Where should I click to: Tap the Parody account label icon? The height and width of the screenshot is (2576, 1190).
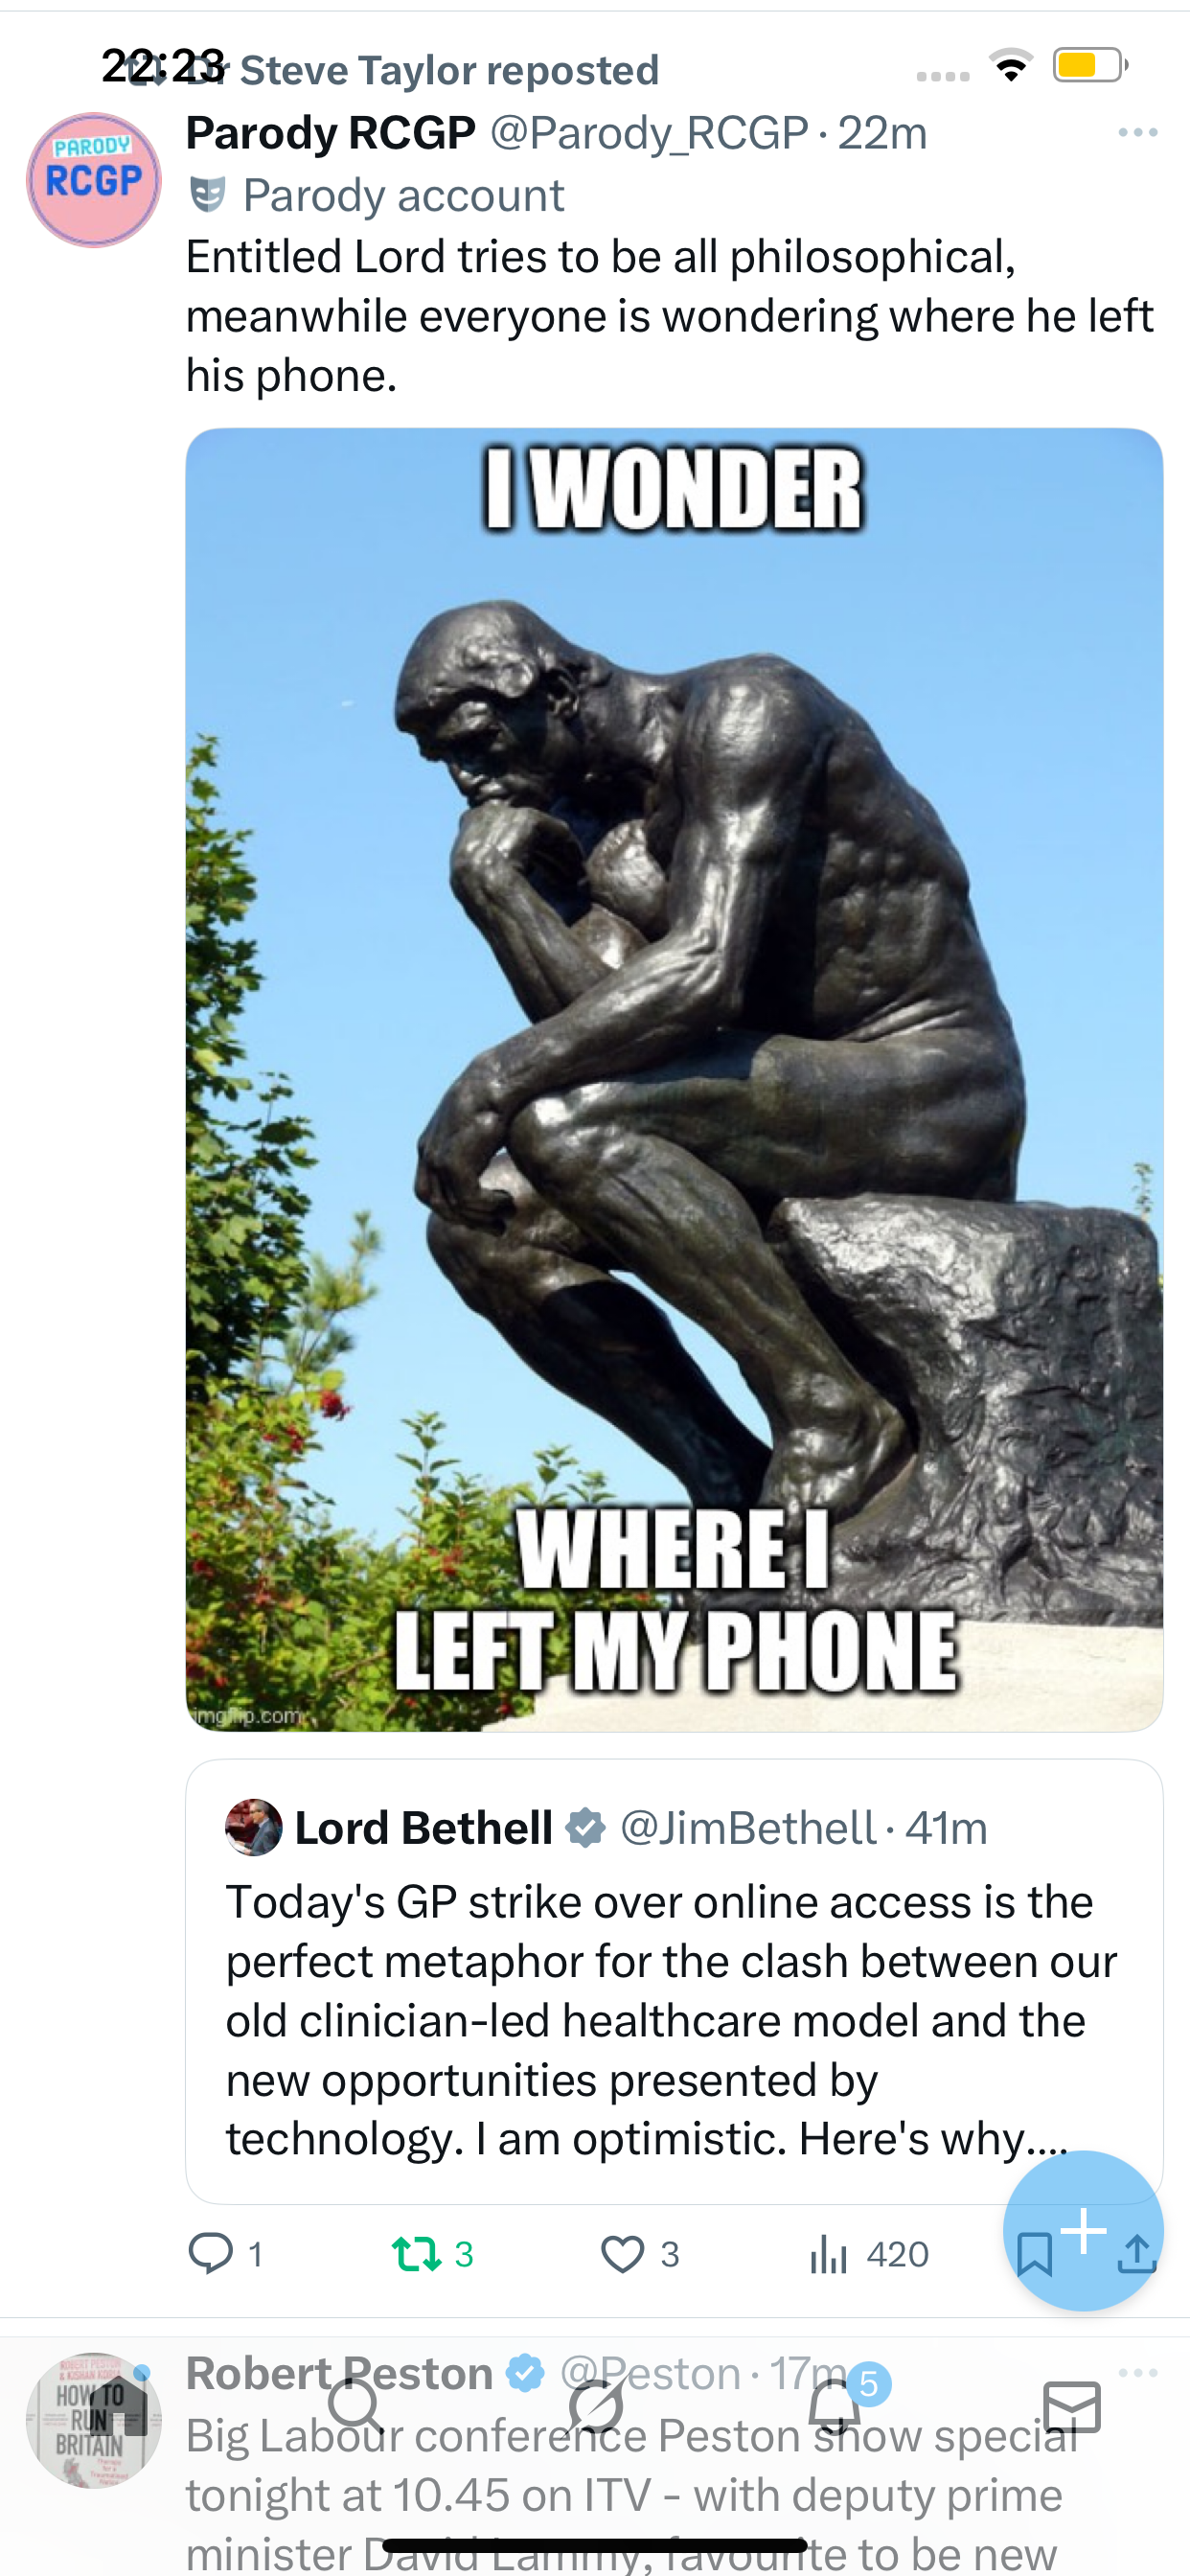pyautogui.click(x=208, y=195)
